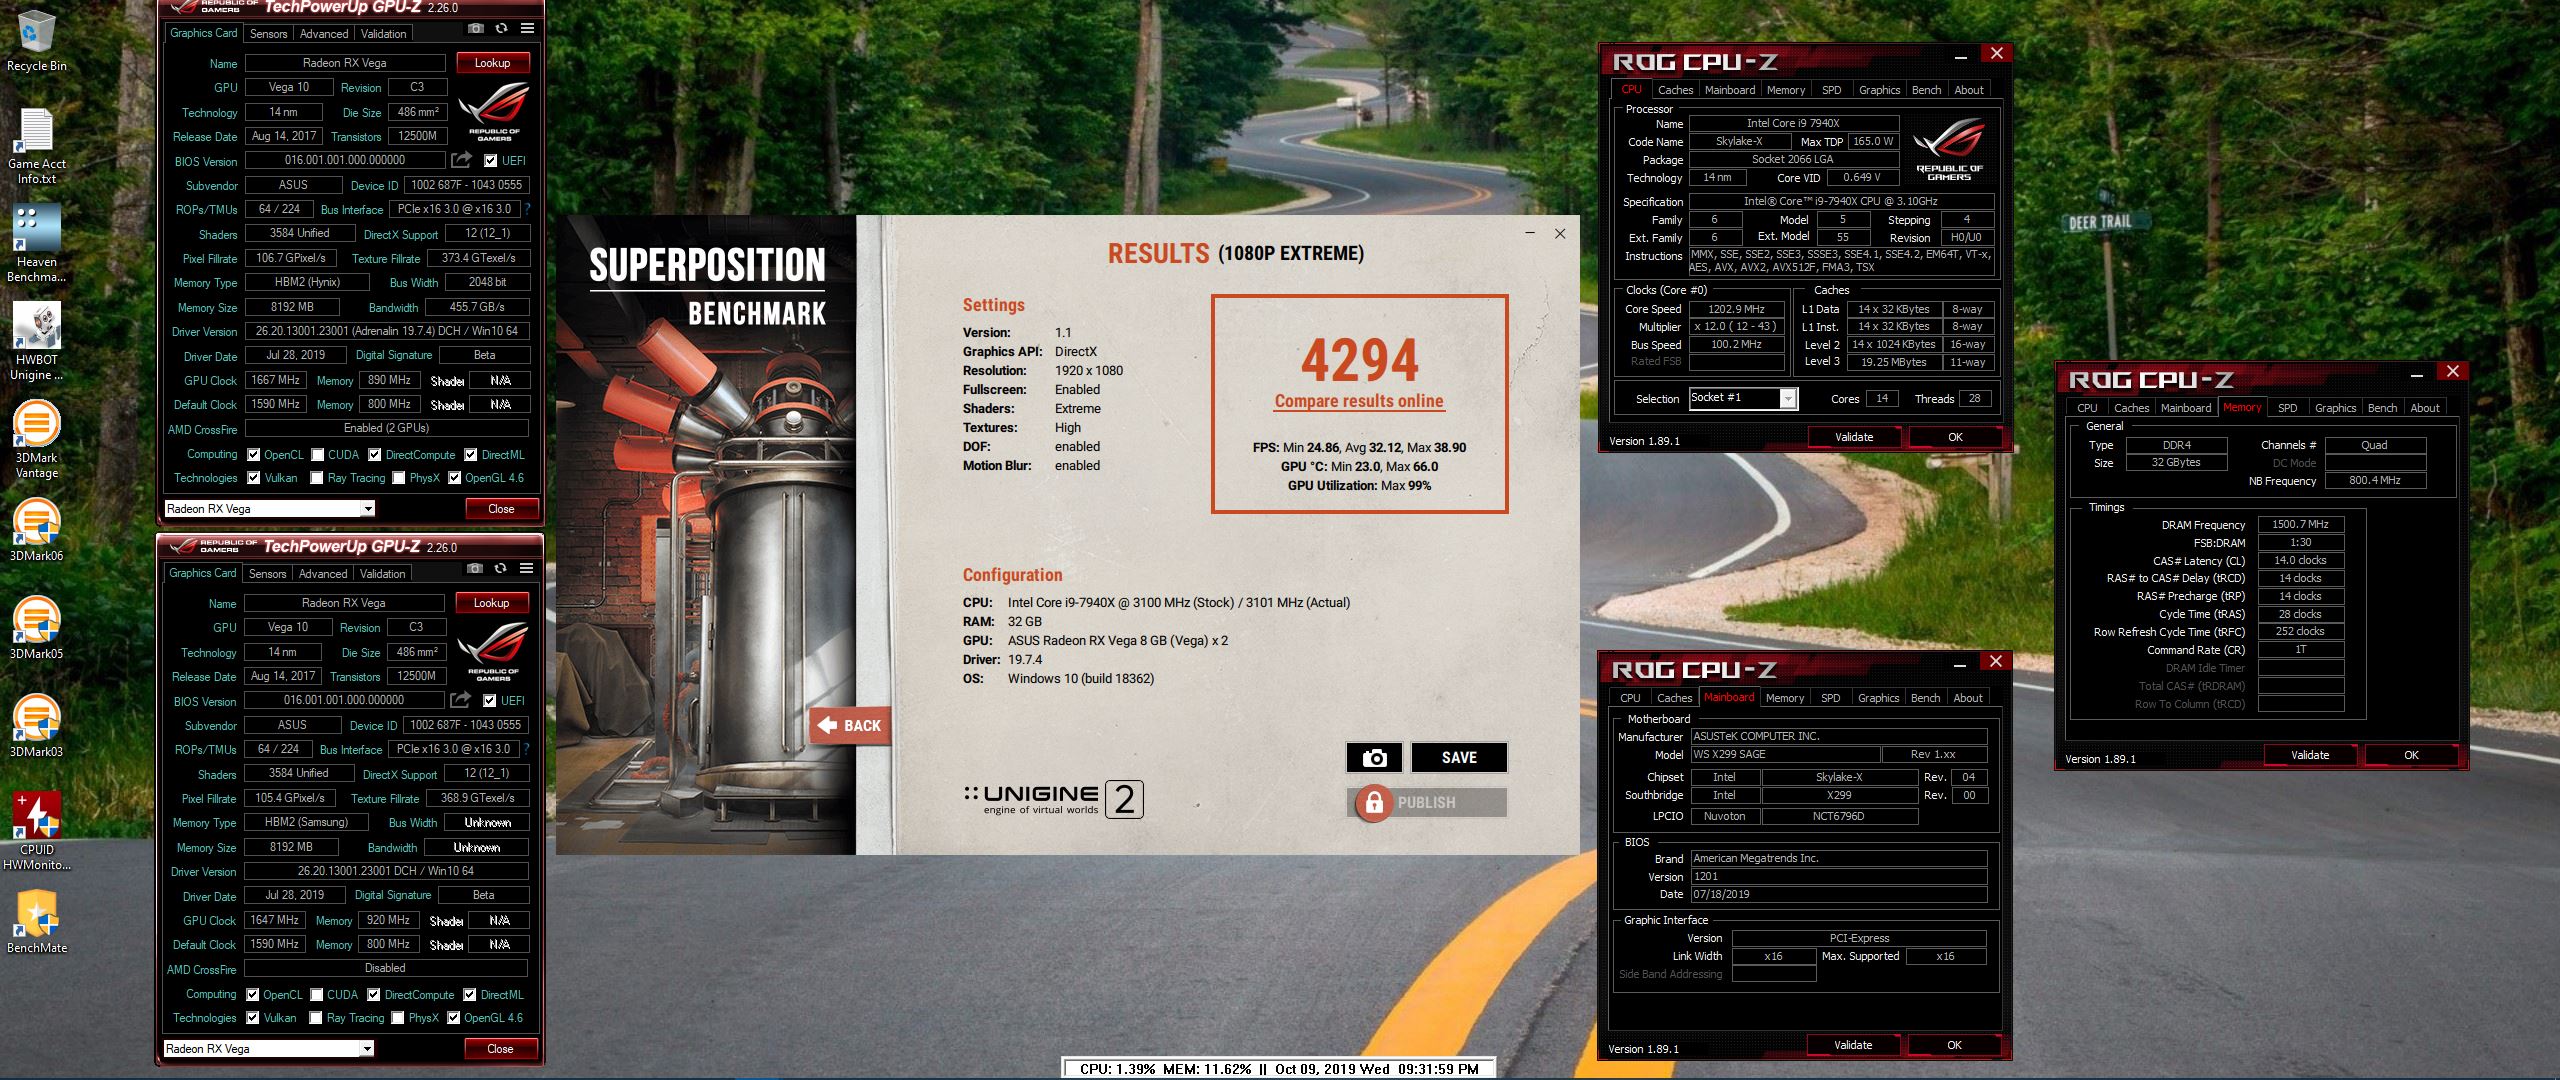Click screenshot camera icon in bottom GPU-Z window
The image size is (2560, 1080).
click(x=475, y=569)
